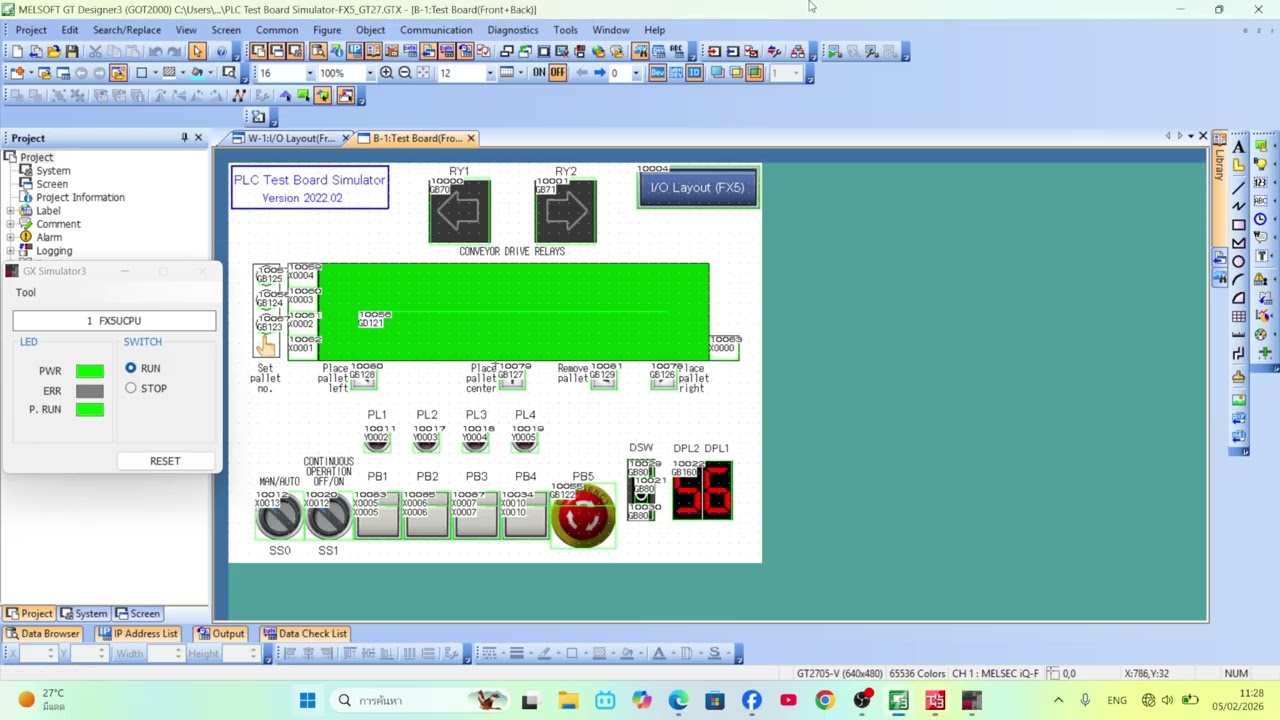Select the Text figure tool
The image size is (1280, 720).
tap(1239, 147)
